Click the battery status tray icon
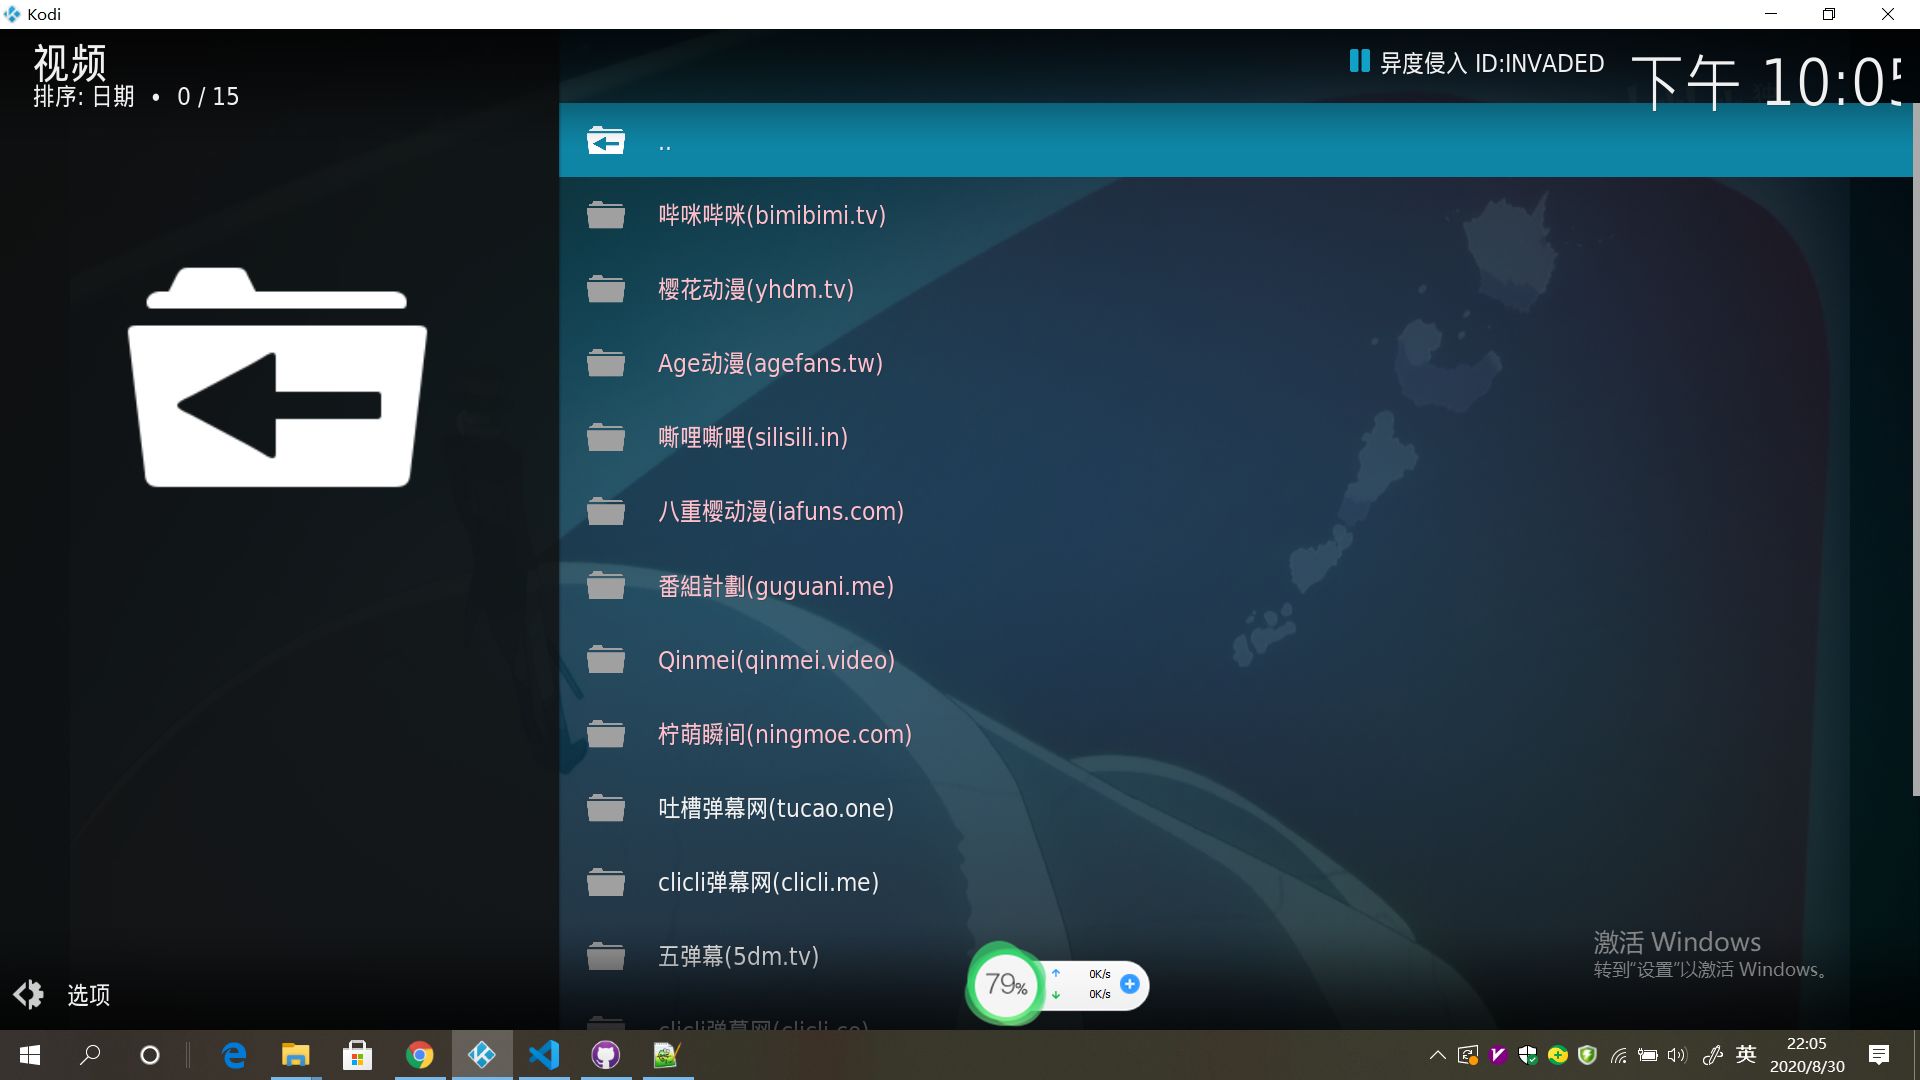Viewport: 1920px width, 1080px height. coord(1648,1055)
